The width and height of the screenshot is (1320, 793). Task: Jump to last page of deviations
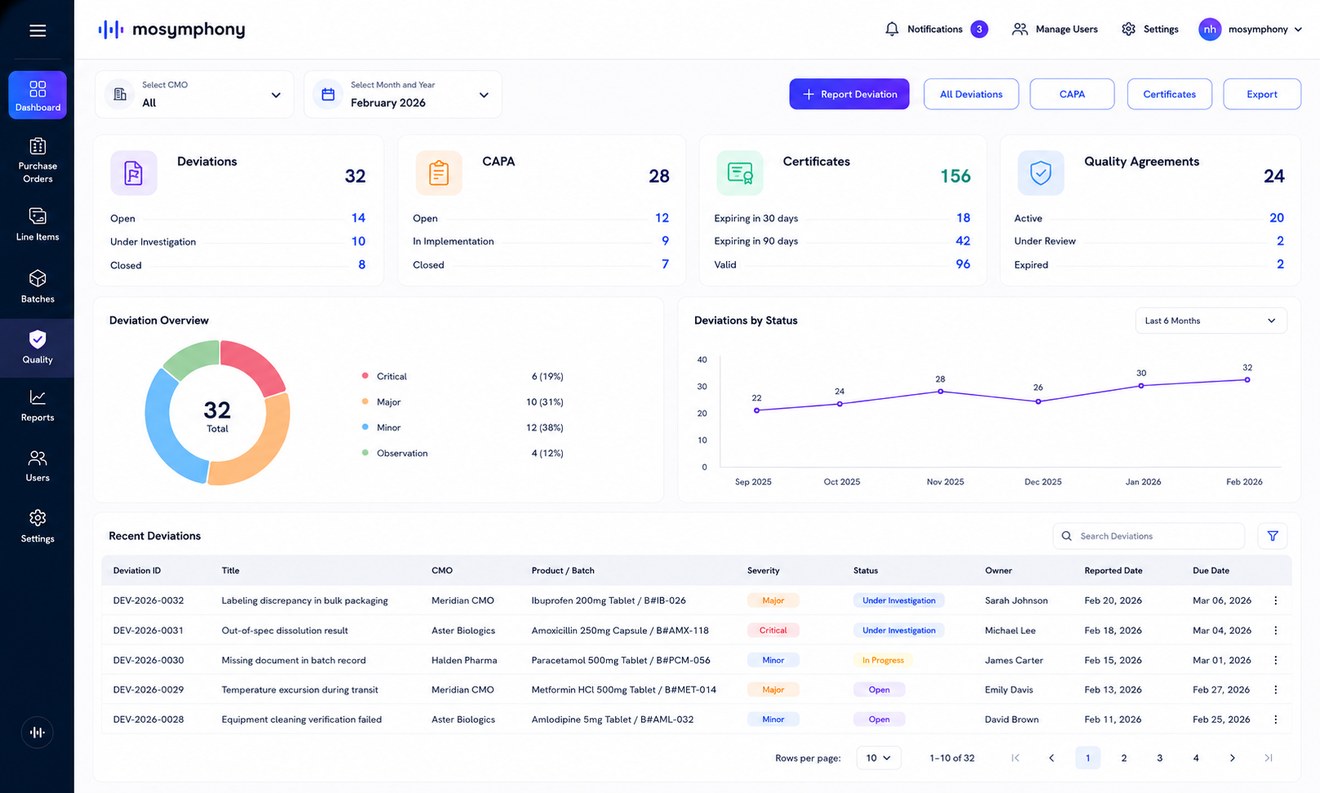pos(1268,758)
